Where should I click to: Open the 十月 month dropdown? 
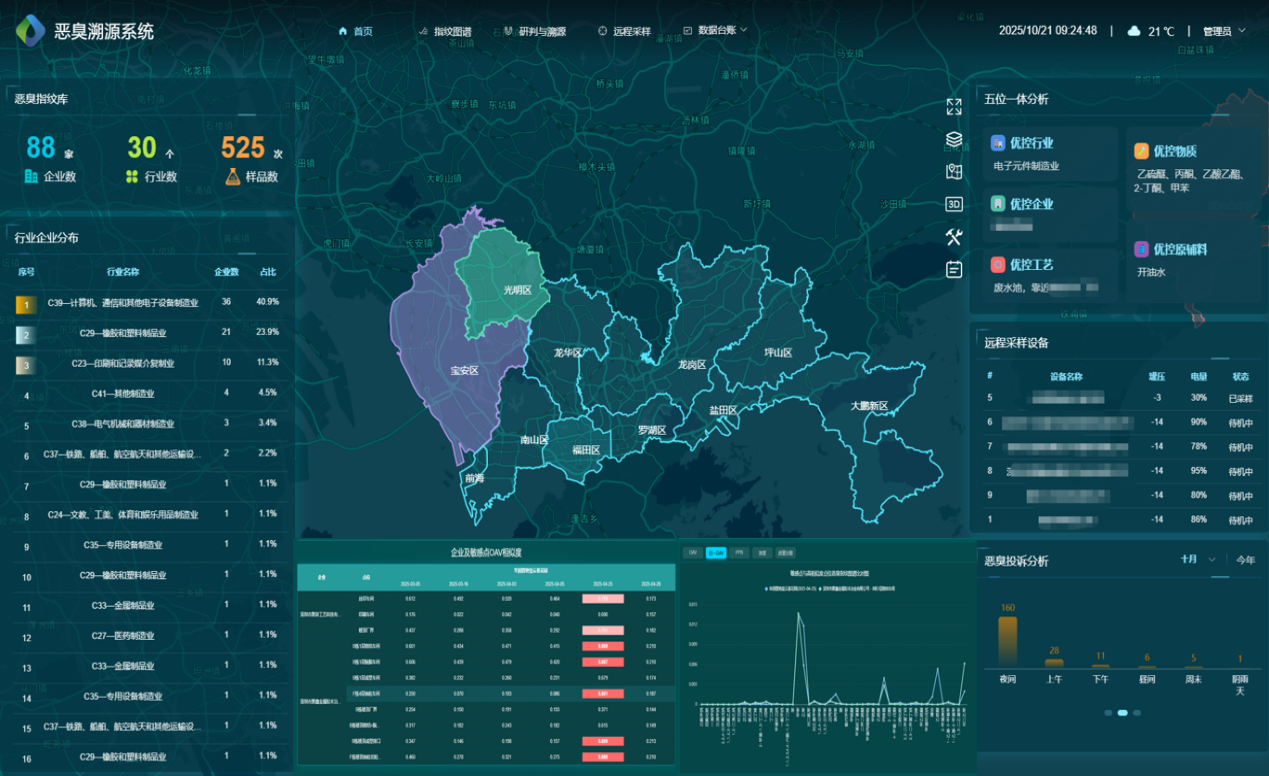pyautogui.click(x=1197, y=560)
